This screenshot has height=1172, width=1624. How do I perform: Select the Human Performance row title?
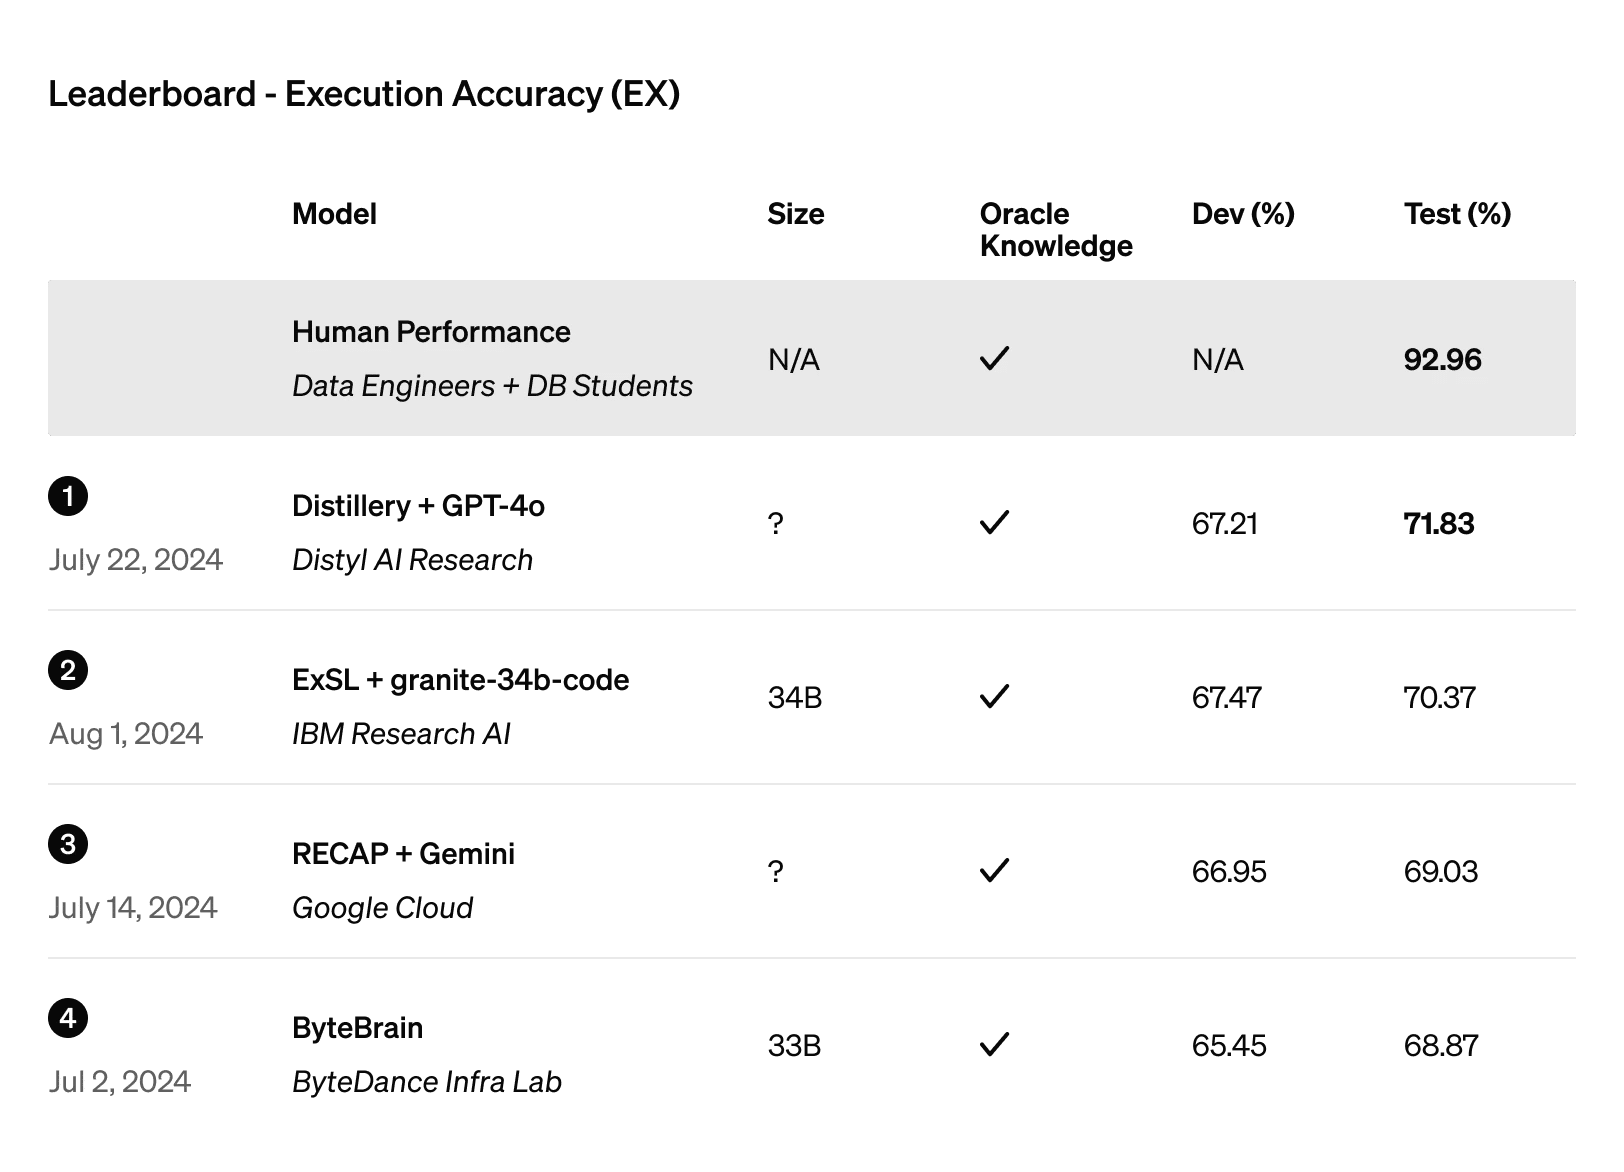click(x=431, y=333)
